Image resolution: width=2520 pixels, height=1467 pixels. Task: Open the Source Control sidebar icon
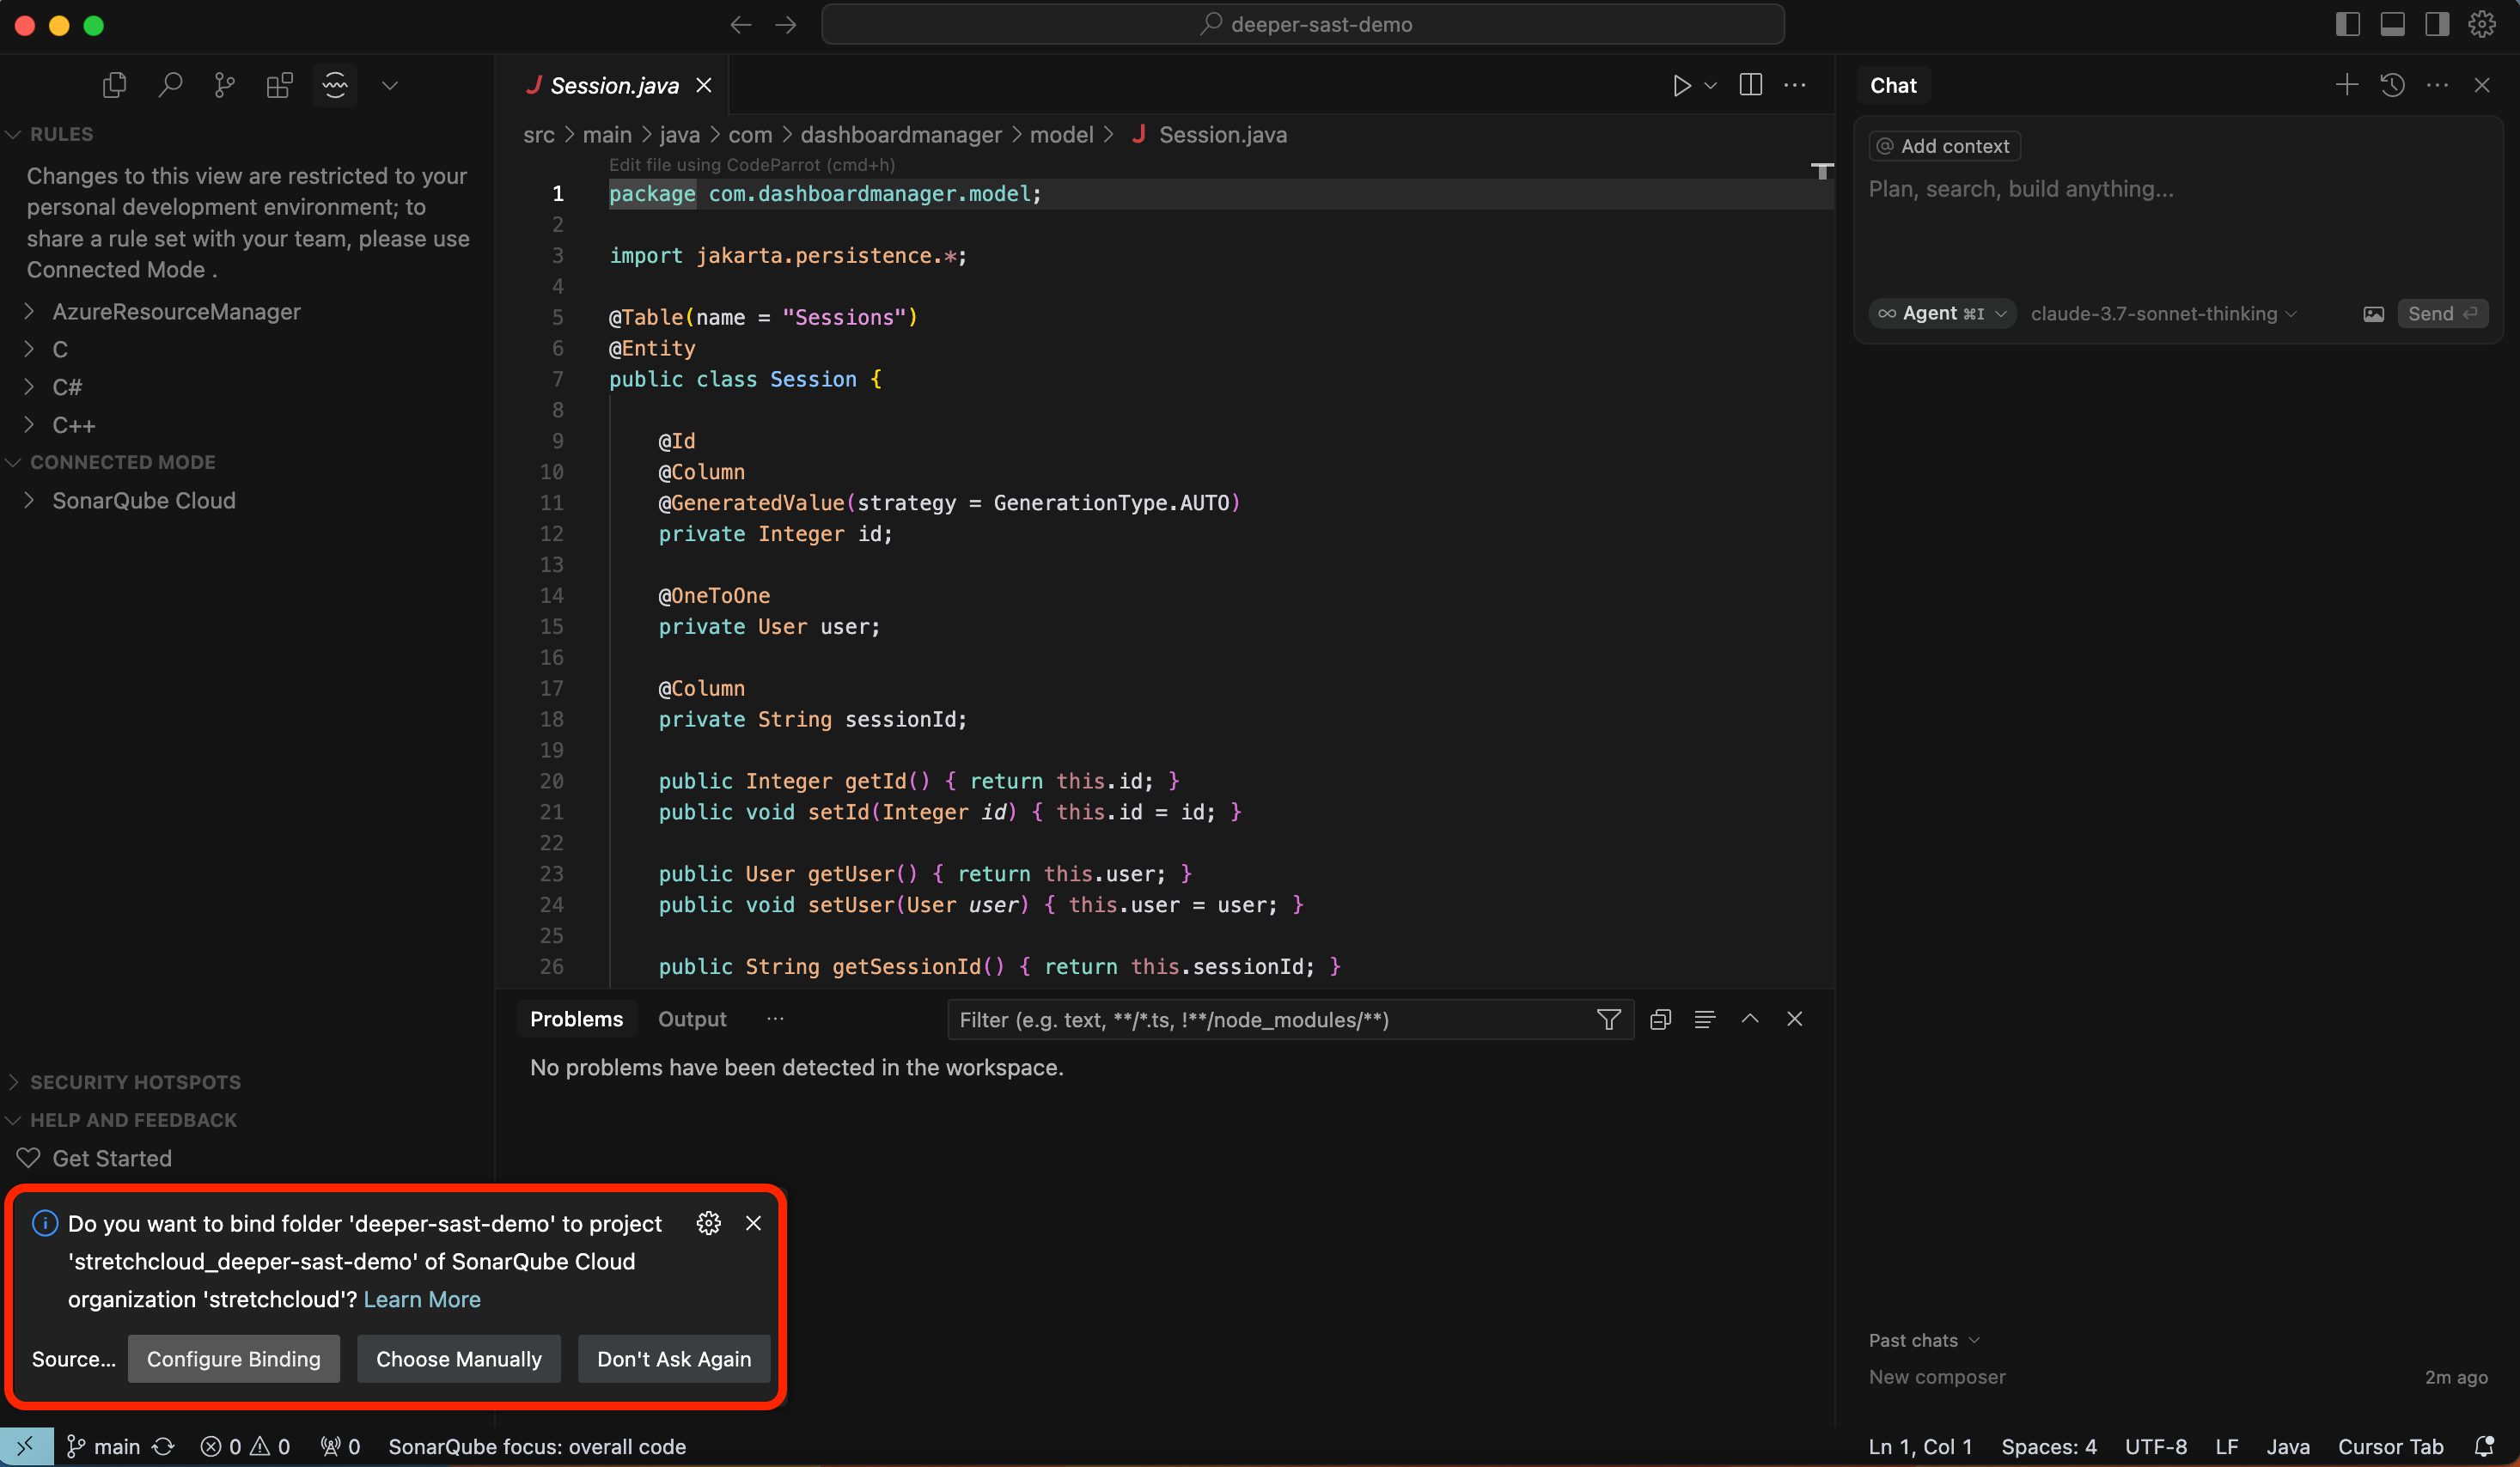(x=224, y=85)
